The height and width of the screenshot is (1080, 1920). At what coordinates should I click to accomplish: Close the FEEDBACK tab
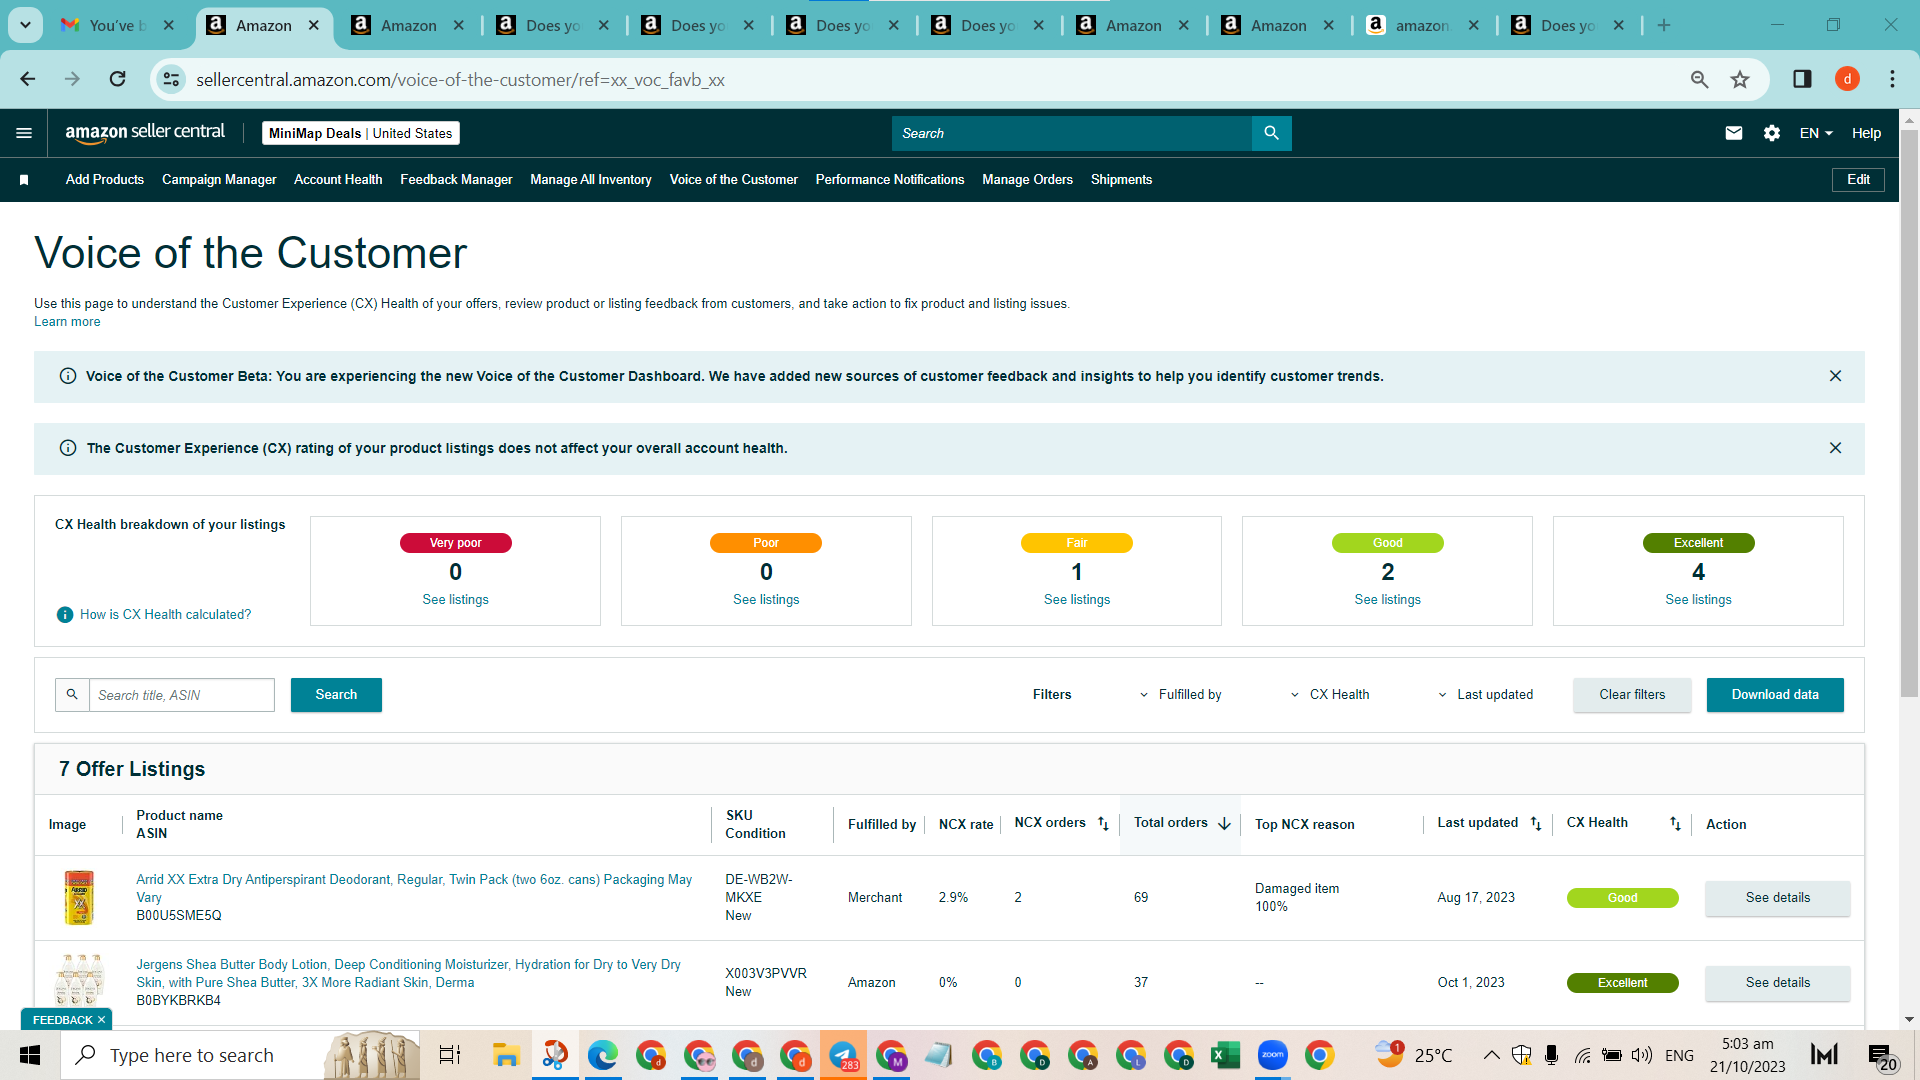coord(101,1020)
